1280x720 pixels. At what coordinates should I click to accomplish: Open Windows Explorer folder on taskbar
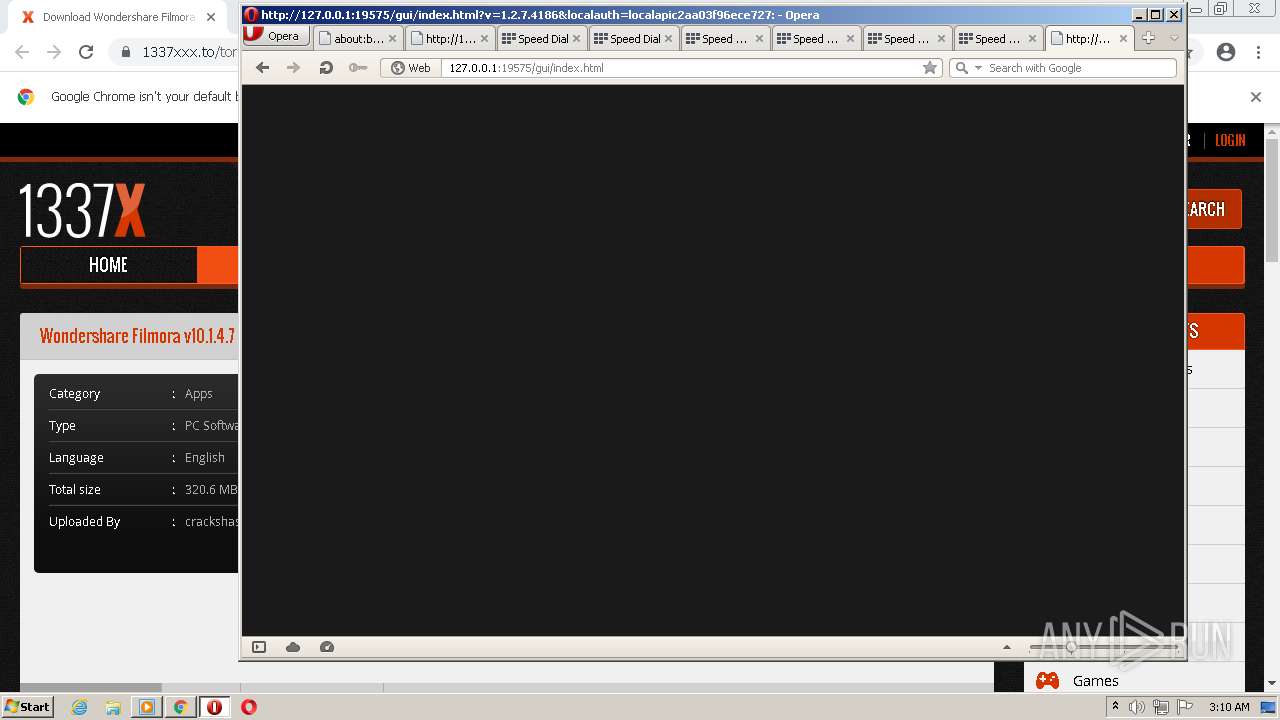[113, 707]
